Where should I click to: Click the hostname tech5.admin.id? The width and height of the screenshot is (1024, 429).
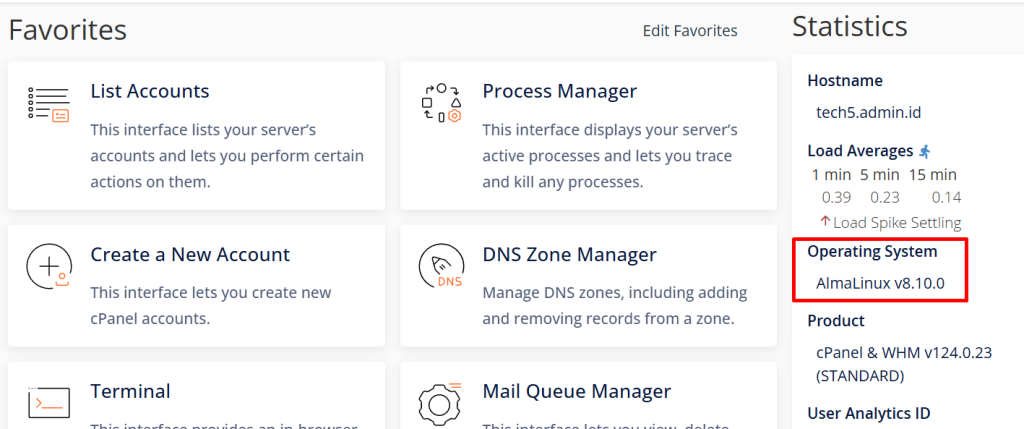point(869,112)
